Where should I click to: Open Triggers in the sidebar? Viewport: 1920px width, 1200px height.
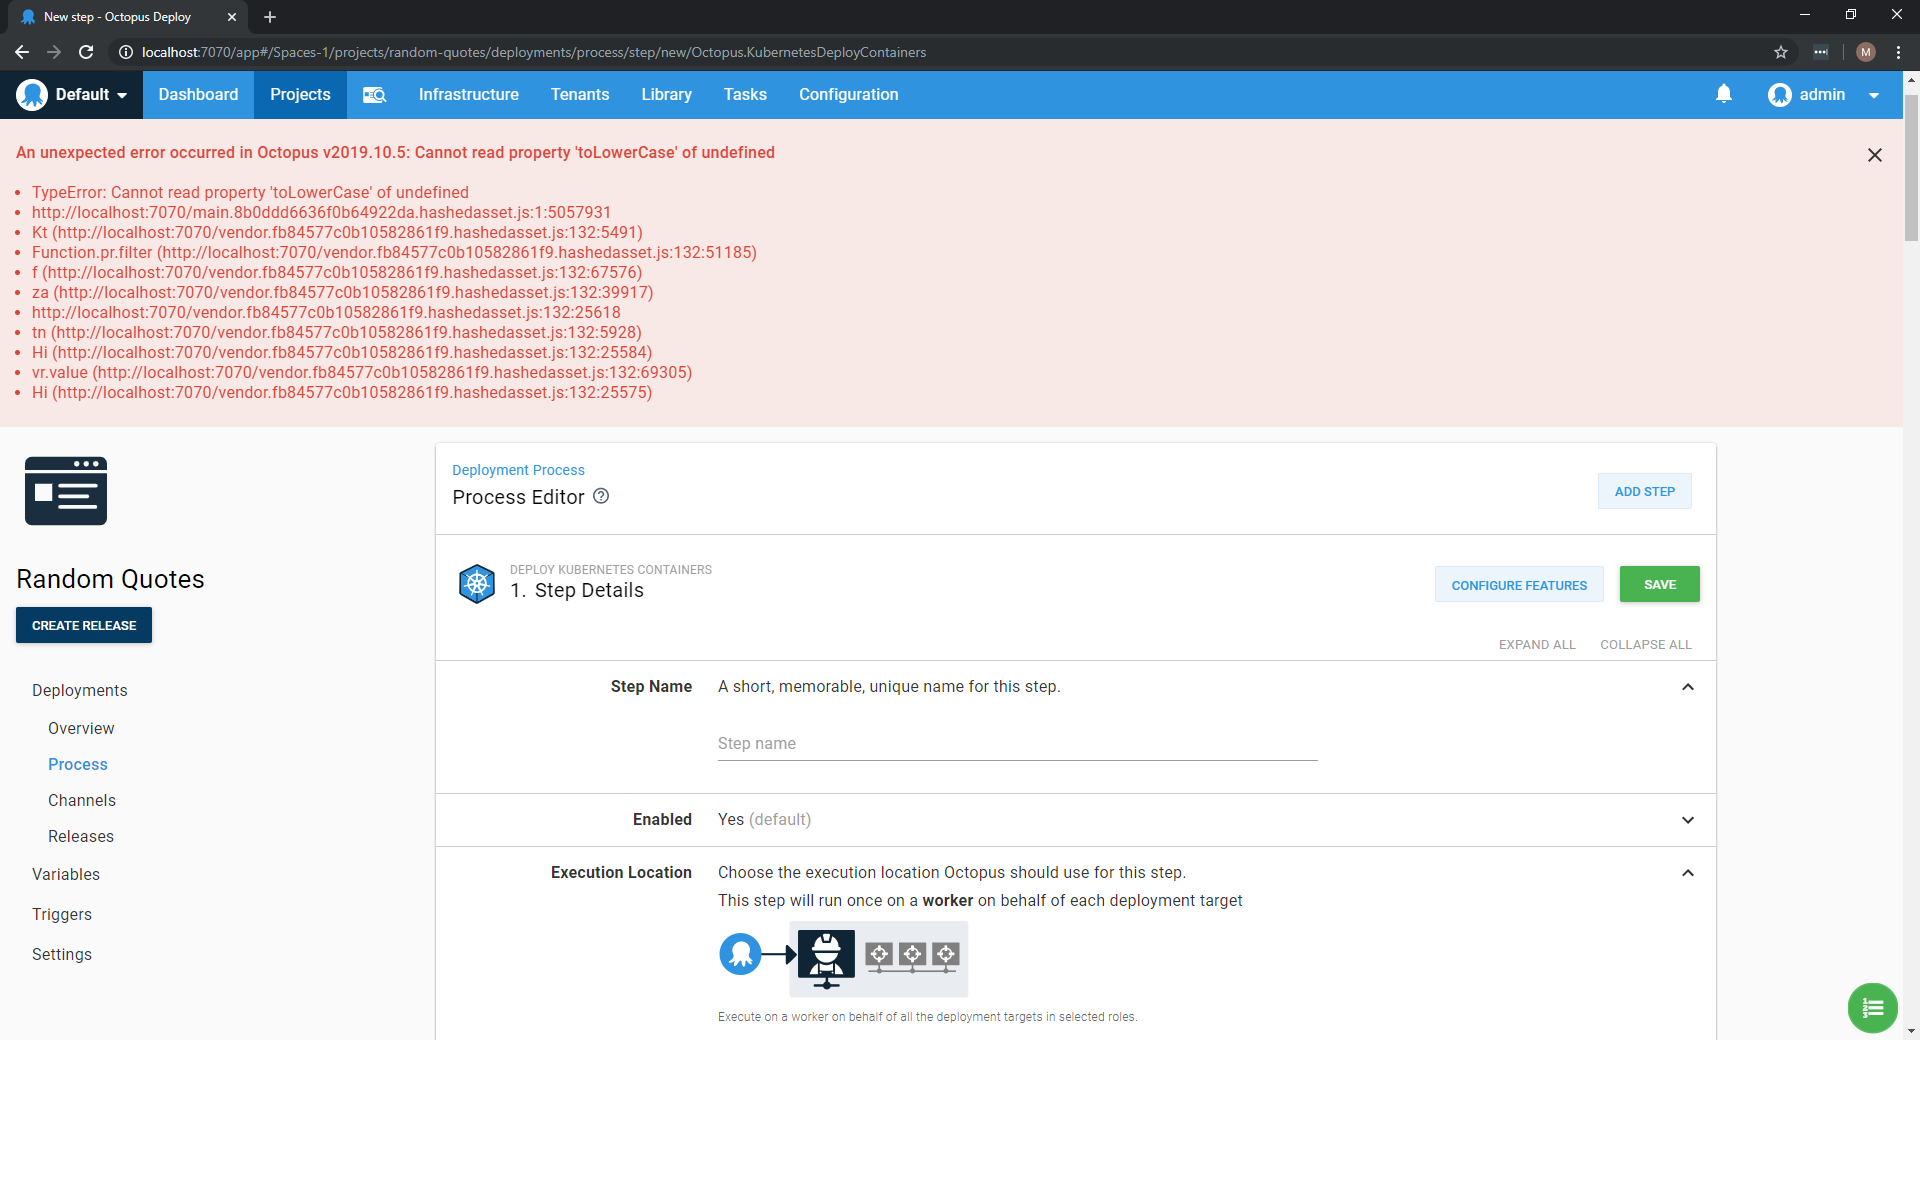pos(62,914)
